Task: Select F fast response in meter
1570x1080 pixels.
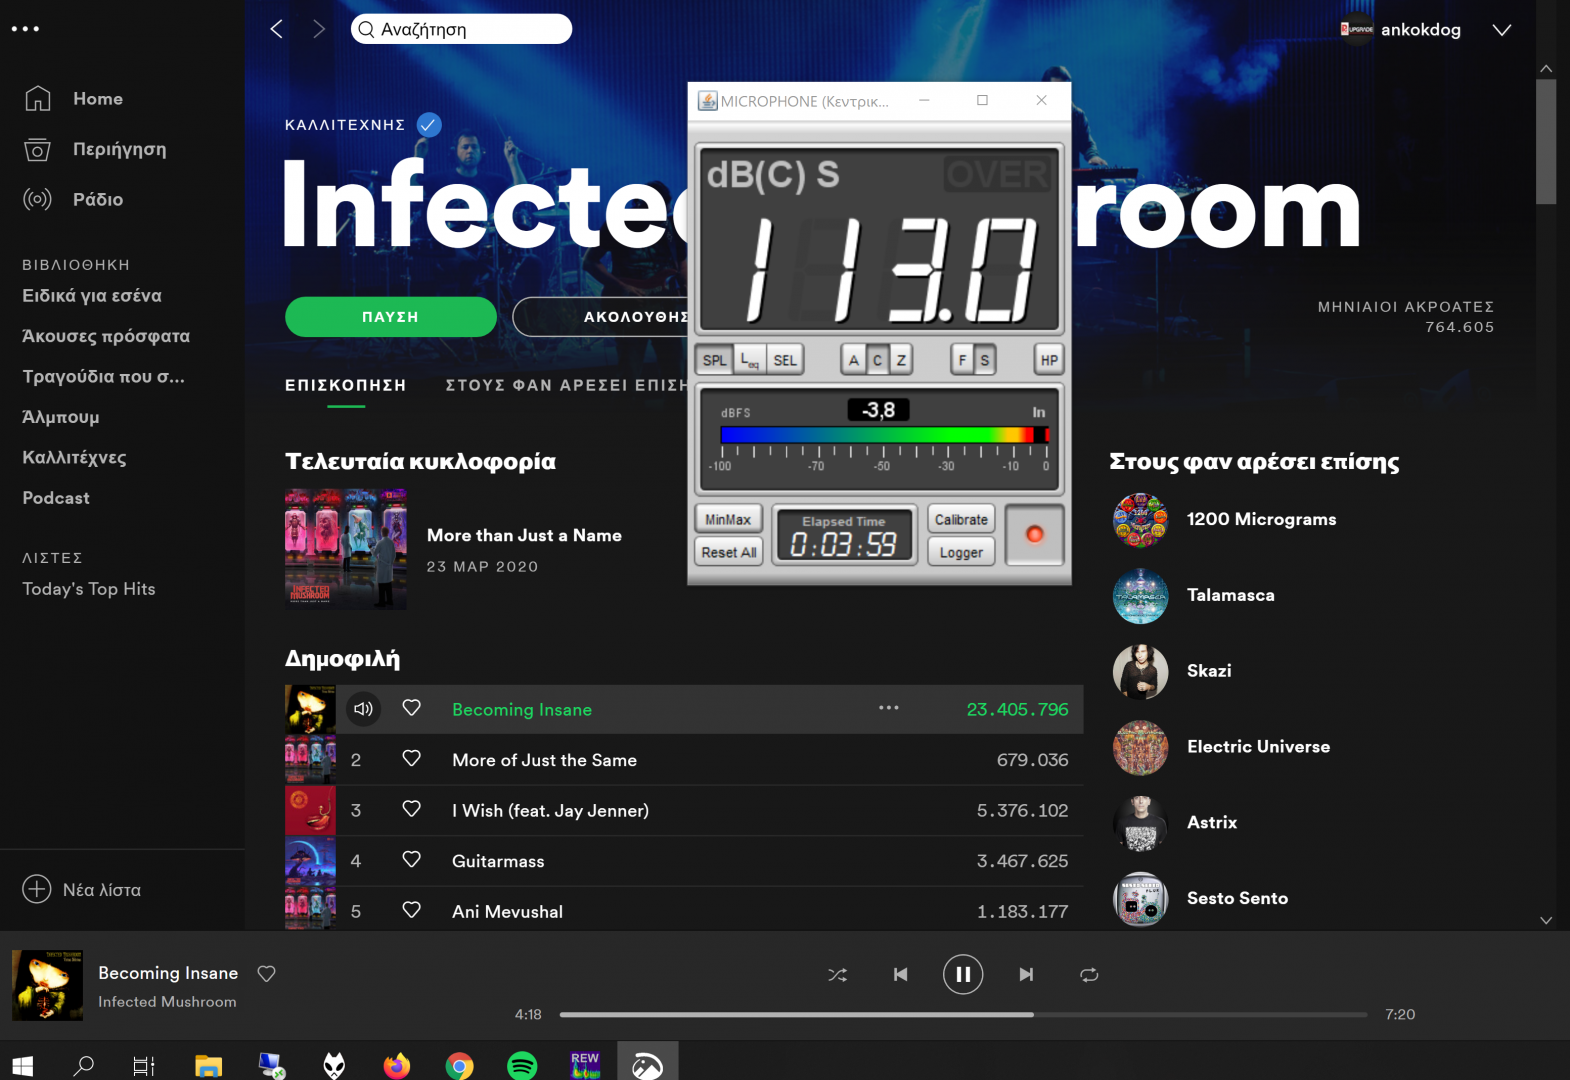Action: (962, 360)
